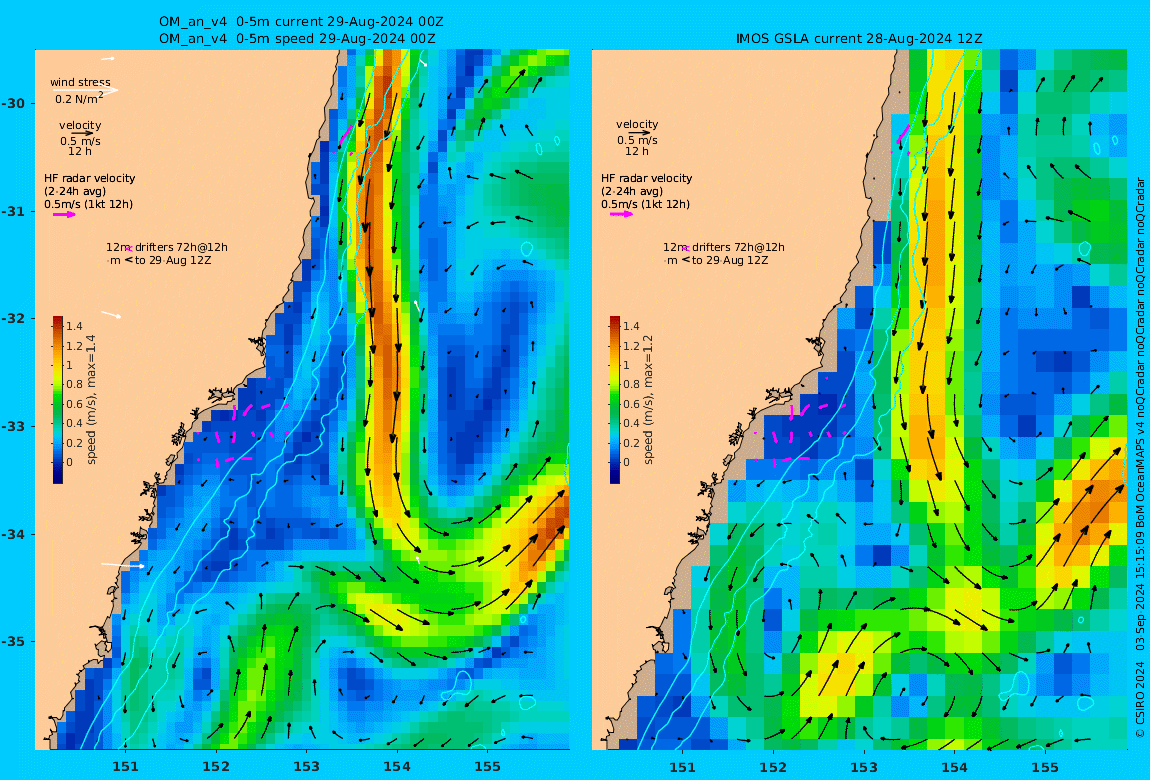Click the 'speed (m/s), max=1.4' color bar label
The height and width of the screenshot is (780, 1150).
click(92, 400)
